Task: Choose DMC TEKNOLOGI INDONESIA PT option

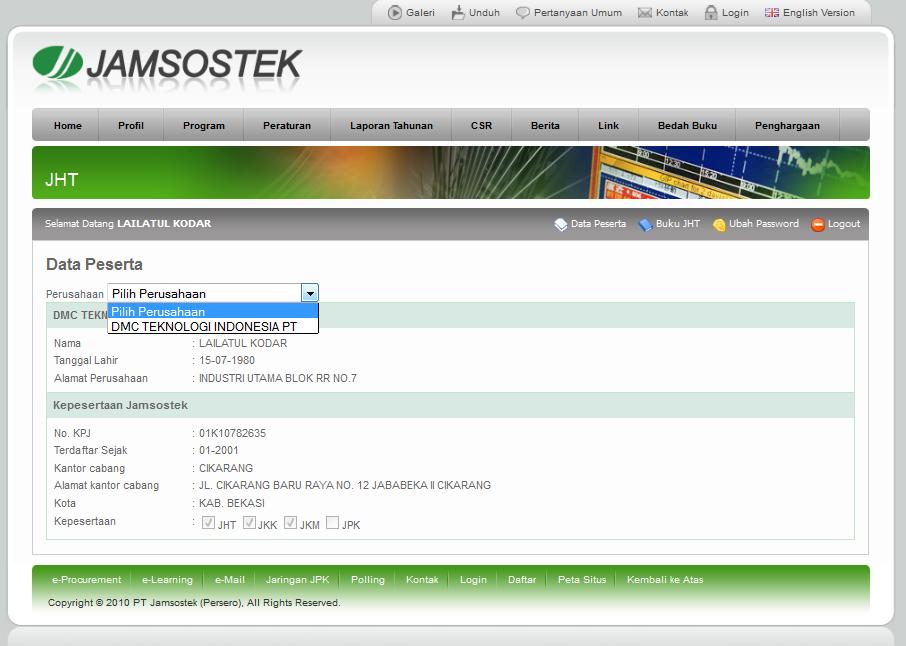Action: (x=213, y=326)
